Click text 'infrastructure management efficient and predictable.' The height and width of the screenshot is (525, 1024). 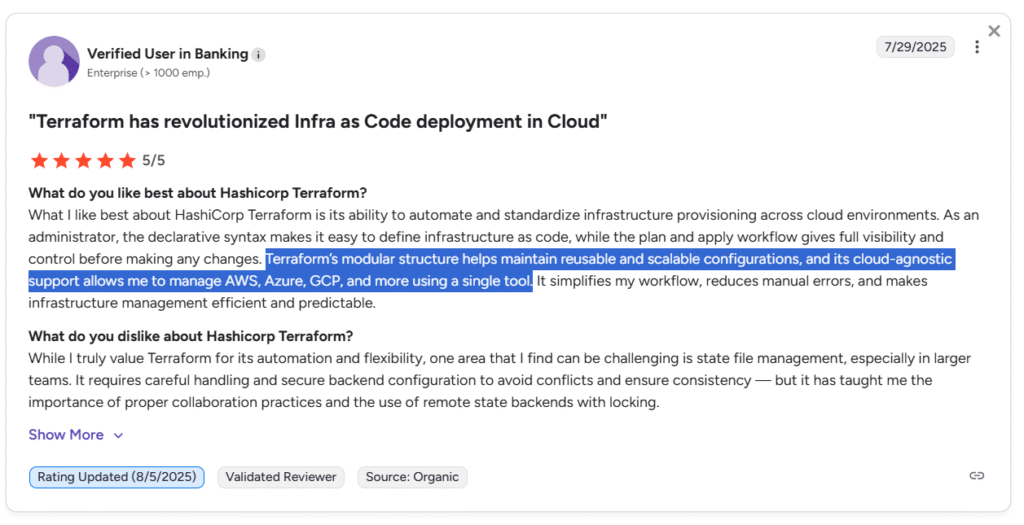202,303
